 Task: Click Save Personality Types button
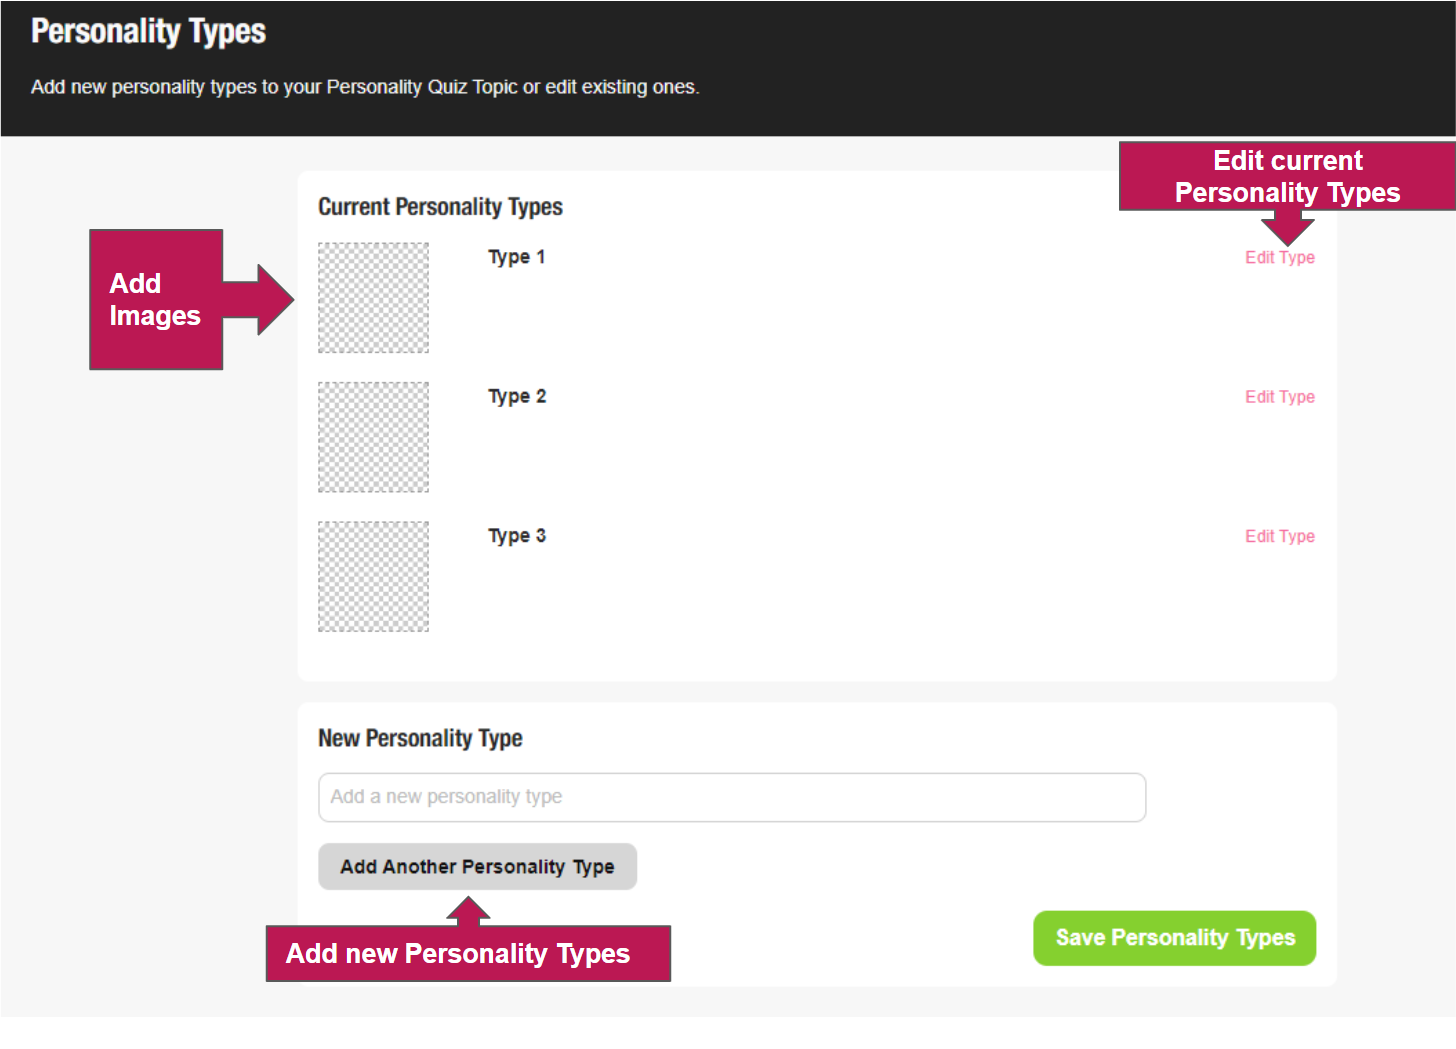tap(1174, 938)
